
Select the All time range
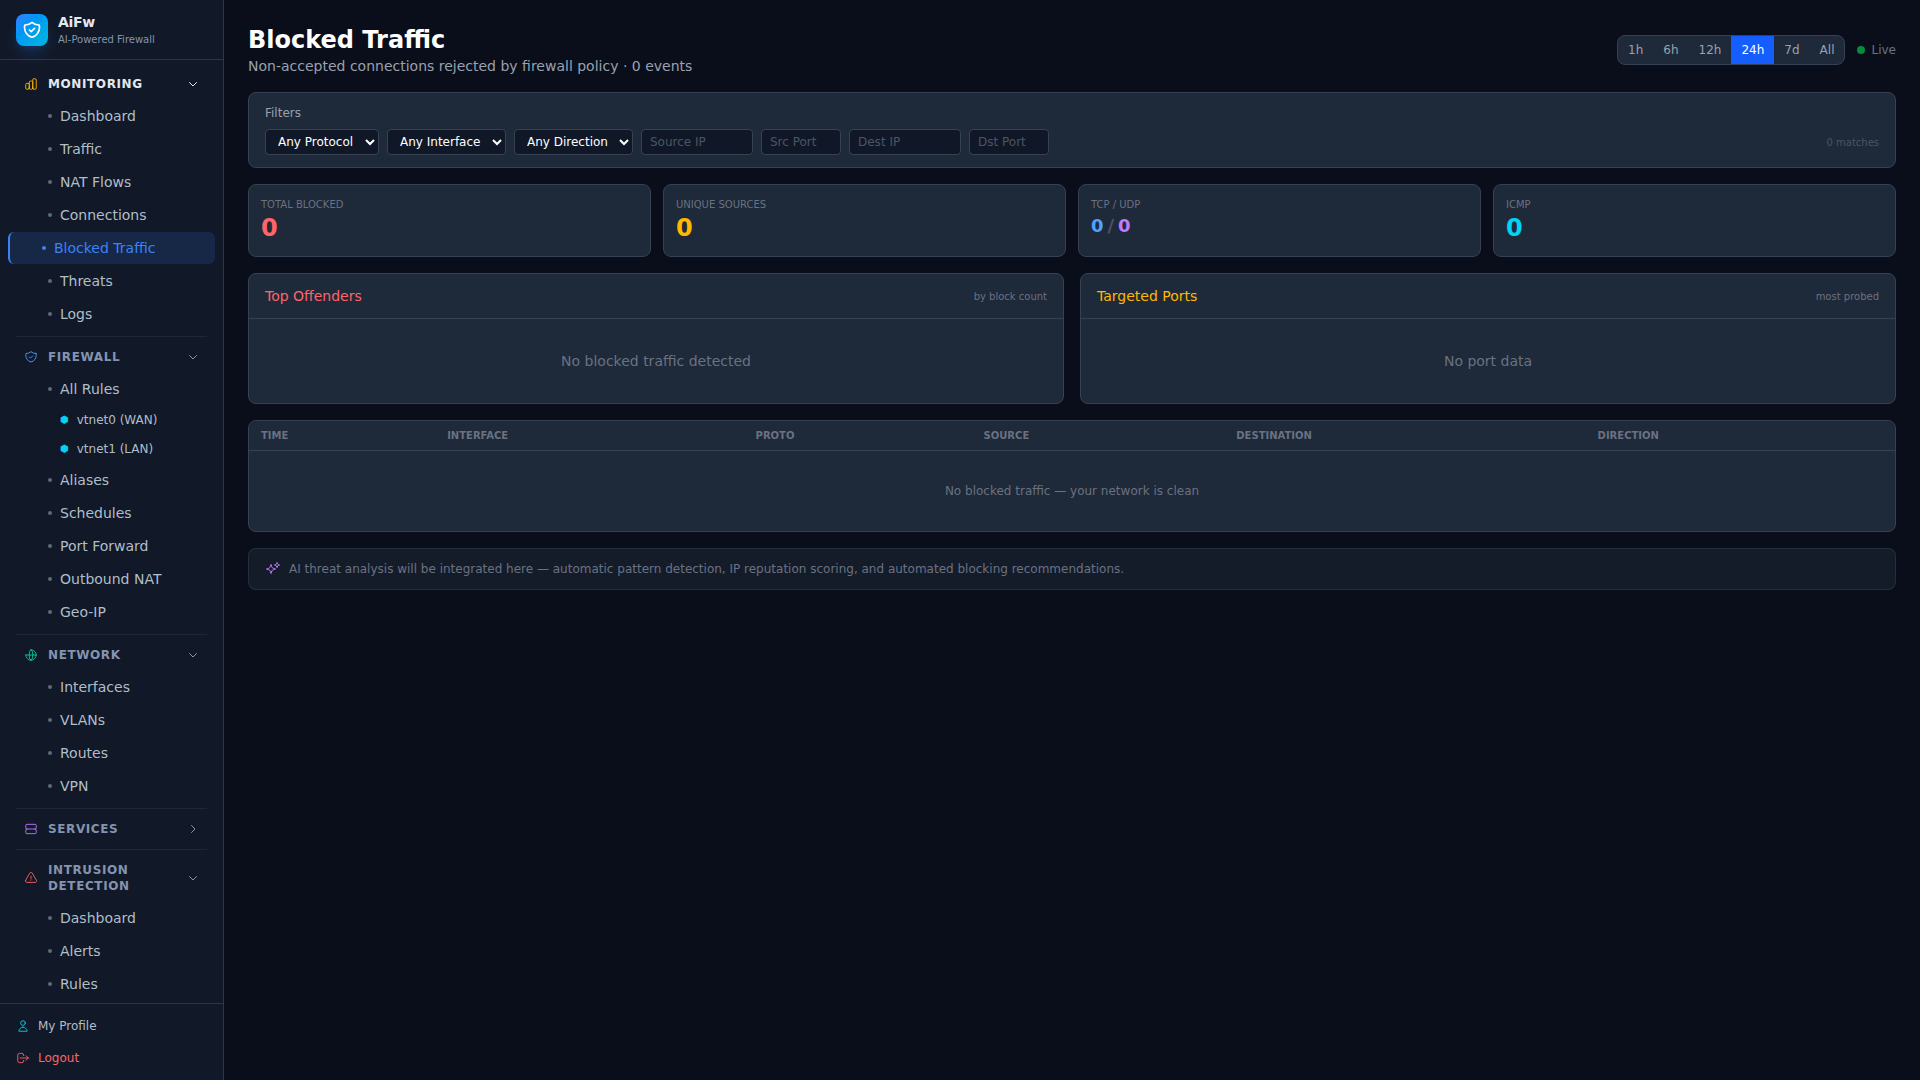[1827, 50]
